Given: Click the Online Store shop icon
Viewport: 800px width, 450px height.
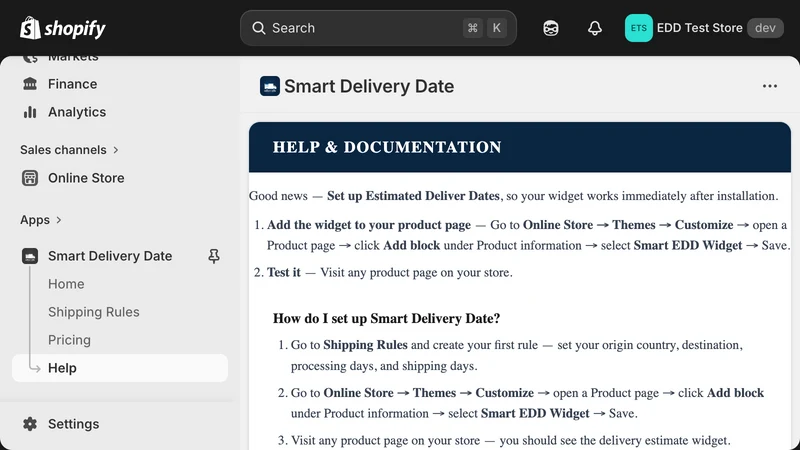Looking at the screenshot, I should tap(30, 178).
